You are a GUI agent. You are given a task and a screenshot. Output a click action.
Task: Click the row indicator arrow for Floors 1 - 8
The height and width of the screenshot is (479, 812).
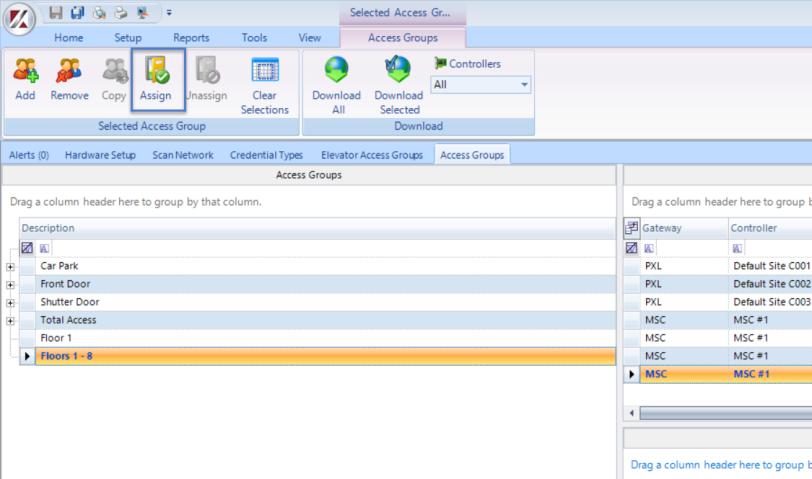click(x=27, y=356)
